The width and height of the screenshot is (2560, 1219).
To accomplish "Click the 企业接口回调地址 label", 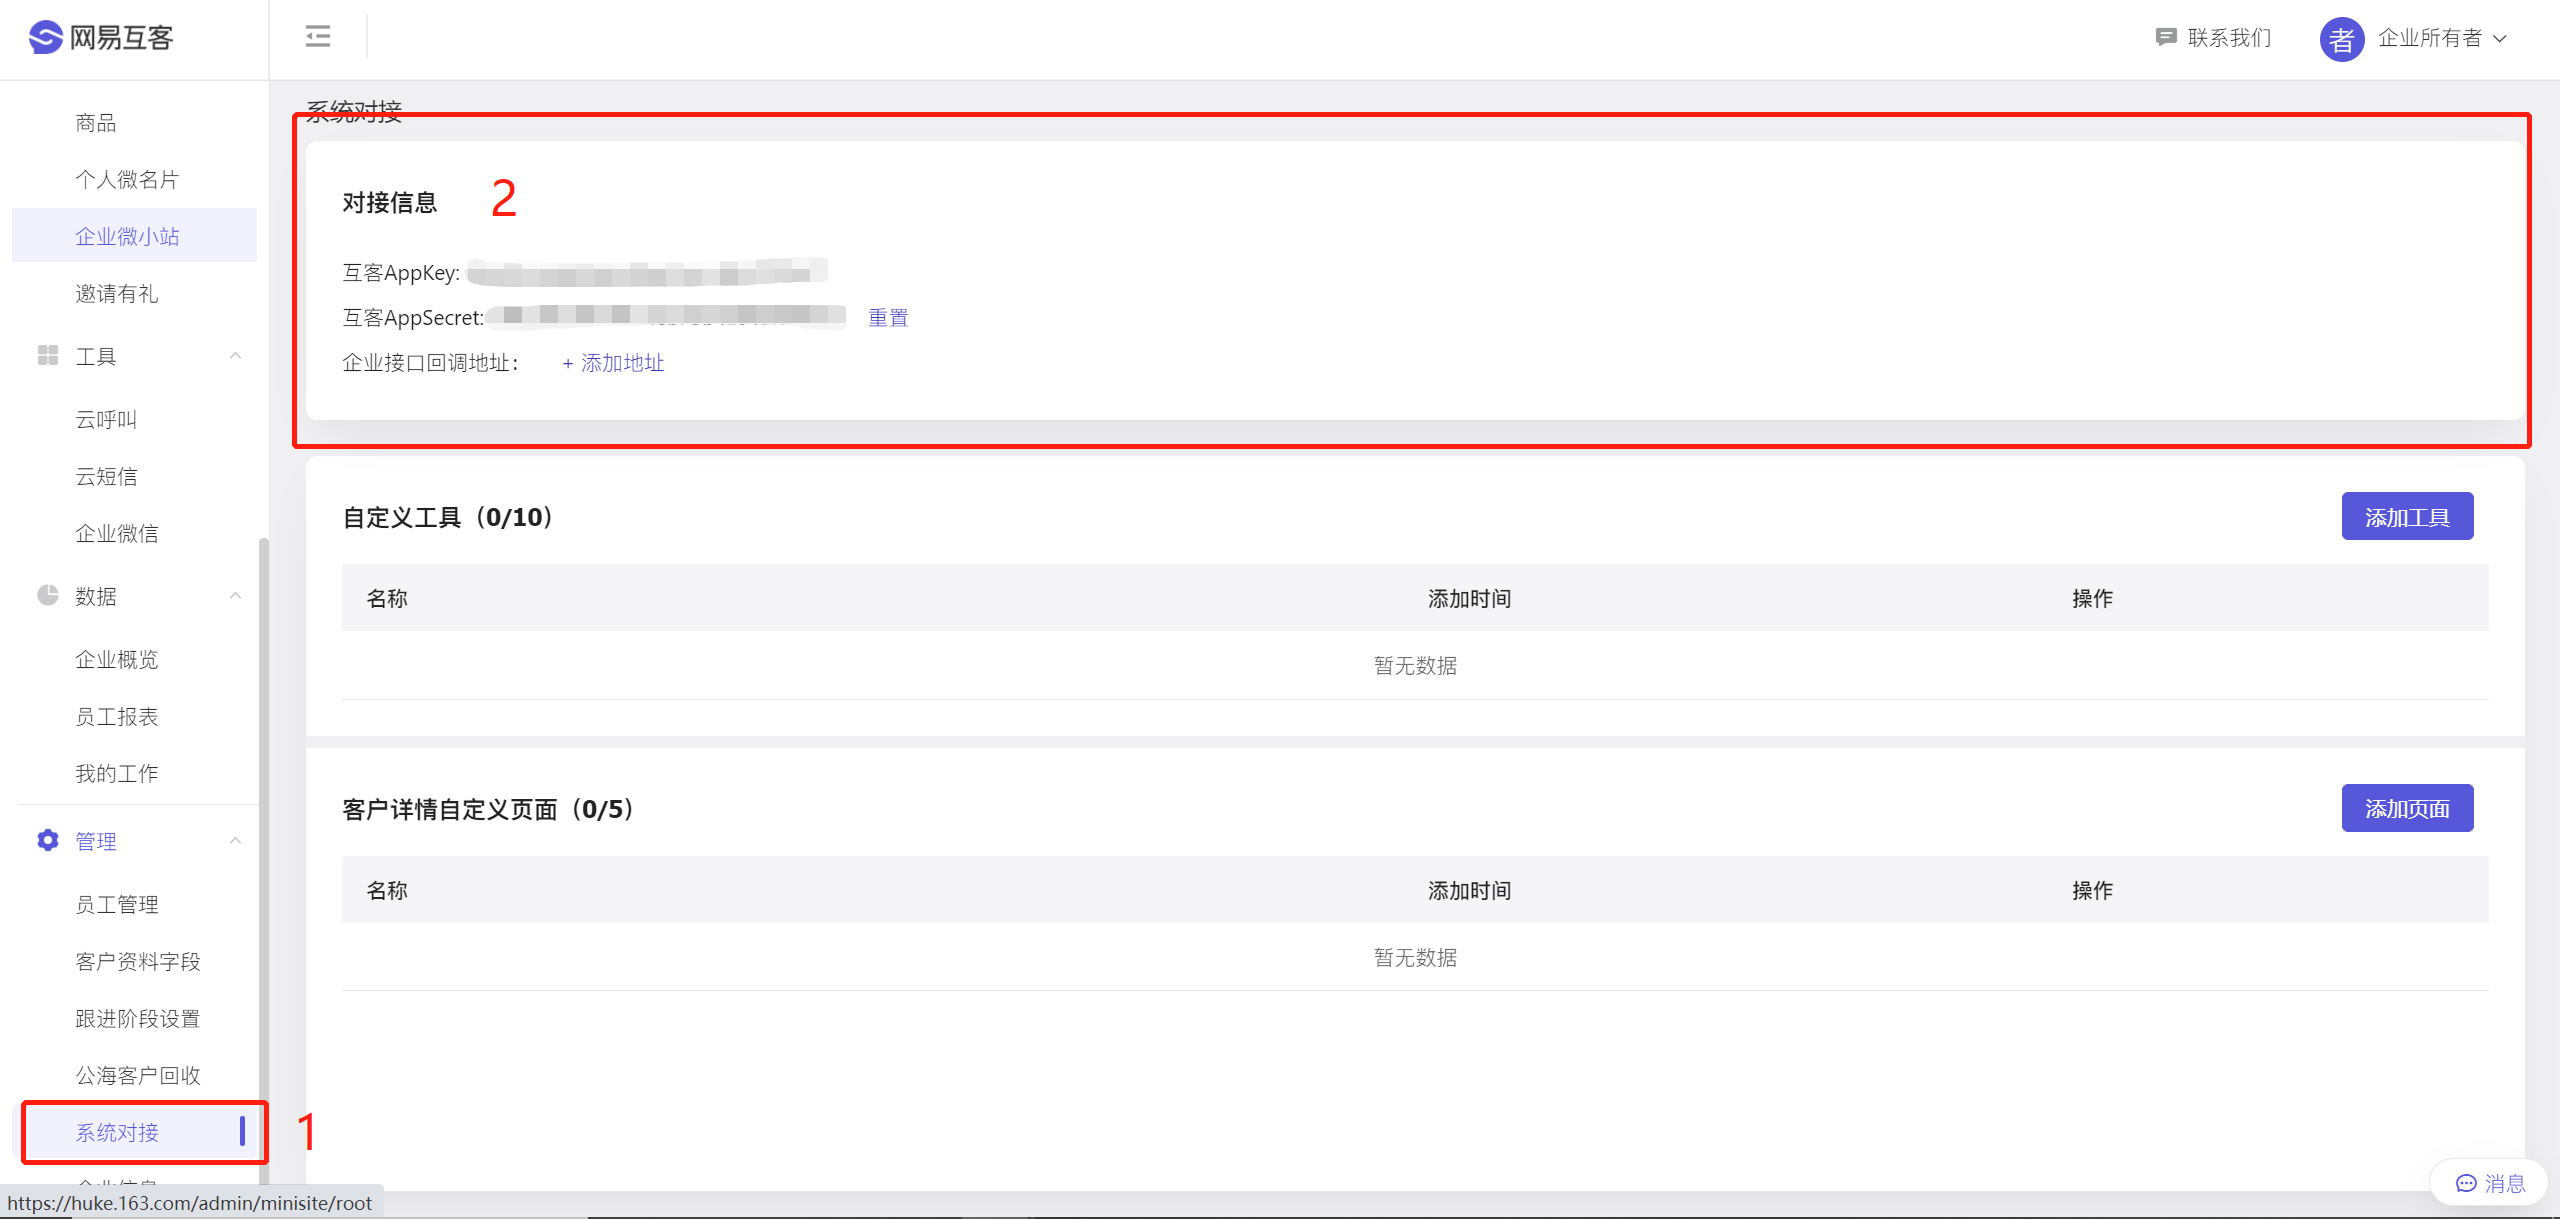I will [x=431, y=363].
